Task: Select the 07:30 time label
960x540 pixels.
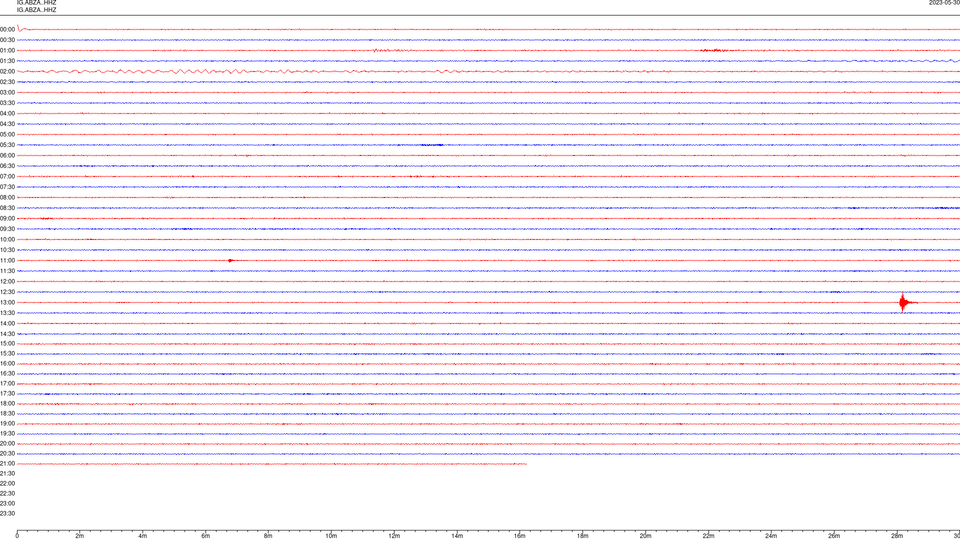Action: [7, 187]
